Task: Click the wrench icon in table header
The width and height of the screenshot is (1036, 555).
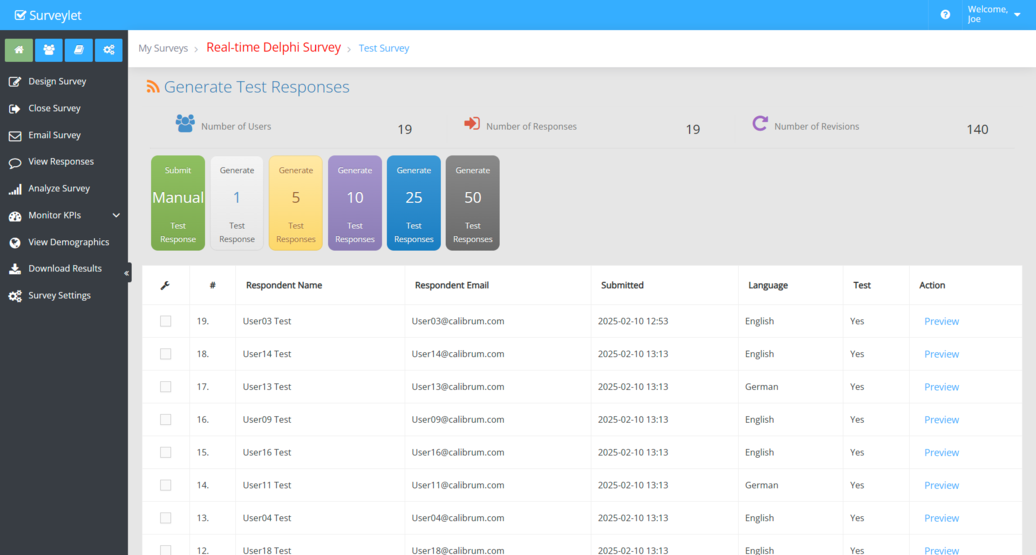Action: (165, 285)
